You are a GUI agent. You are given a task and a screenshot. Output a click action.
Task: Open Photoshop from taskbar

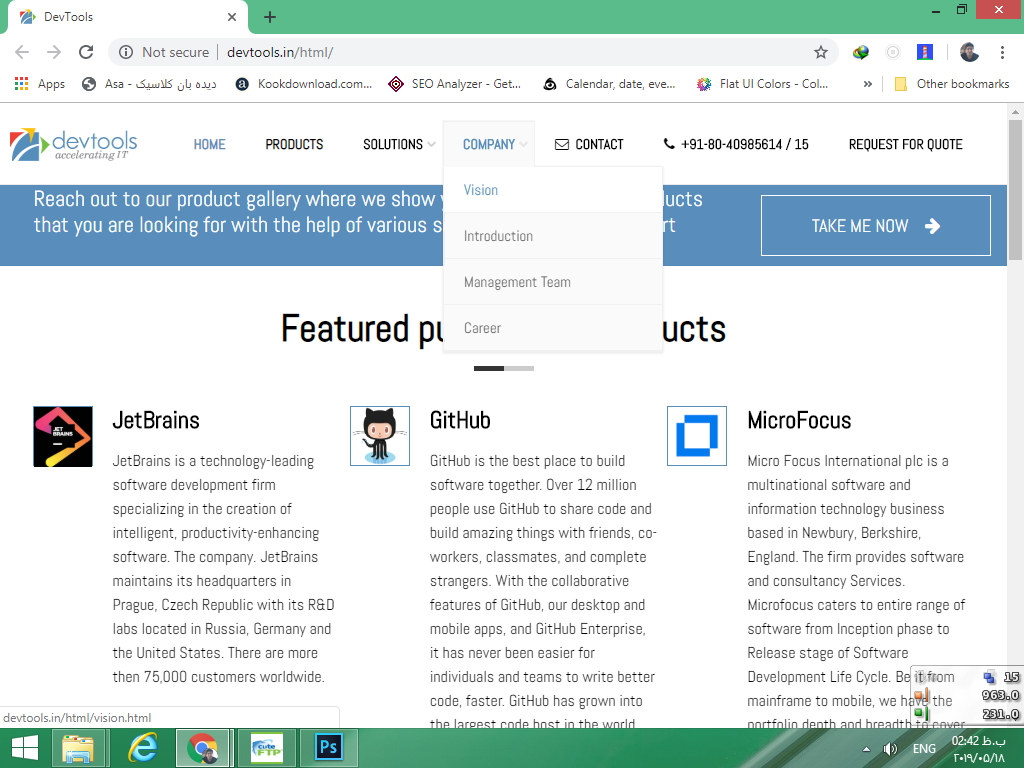coord(328,748)
